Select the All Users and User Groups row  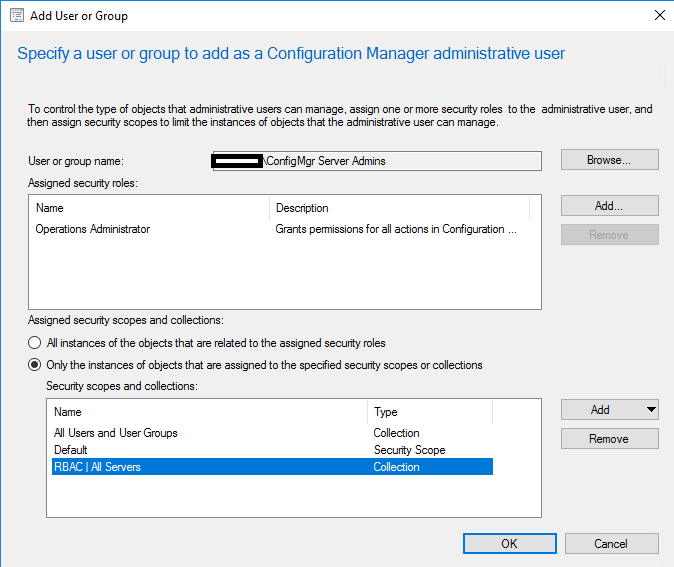pyautogui.click(x=273, y=433)
